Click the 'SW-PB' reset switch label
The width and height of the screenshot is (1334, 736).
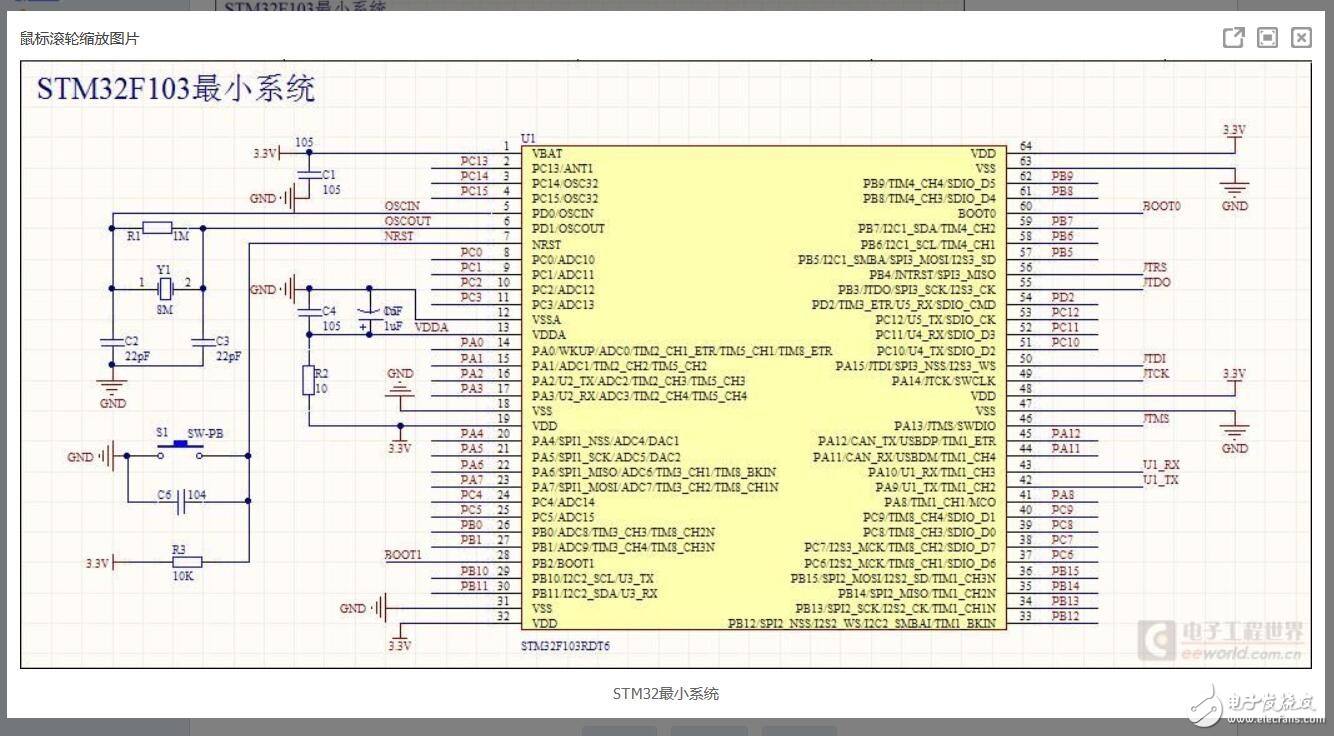[x=207, y=434]
